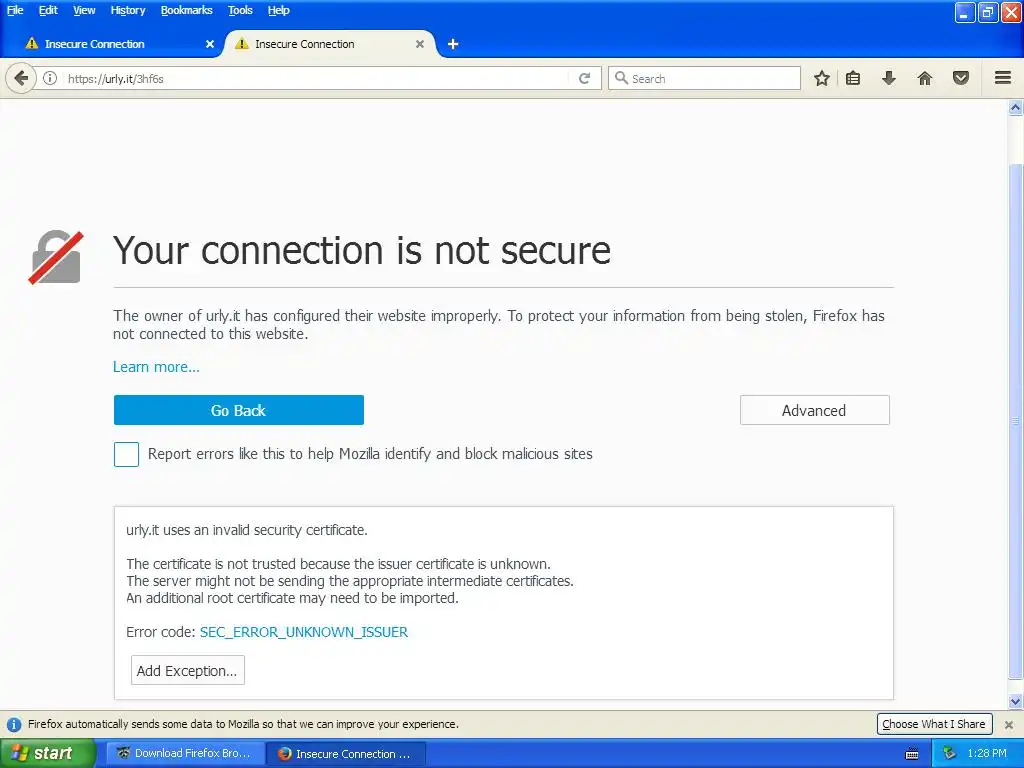Screen dimensions: 1024x768
Task: Show bookmarks list icon
Action: (x=853, y=78)
